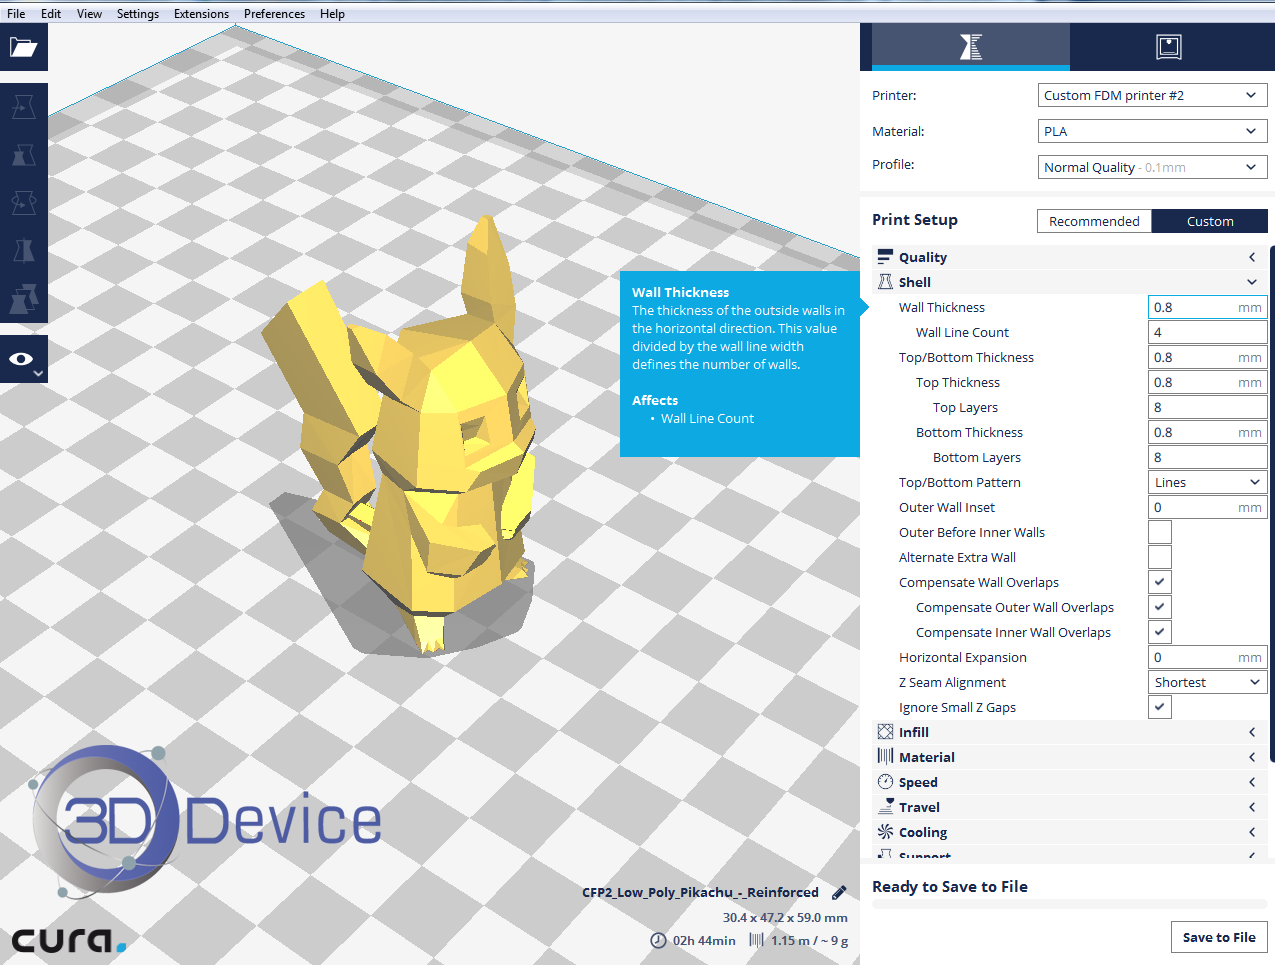This screenshot has width=1275, height=965.
Task: Open the view mode eye icon
Action: click(x=23, y=359)
